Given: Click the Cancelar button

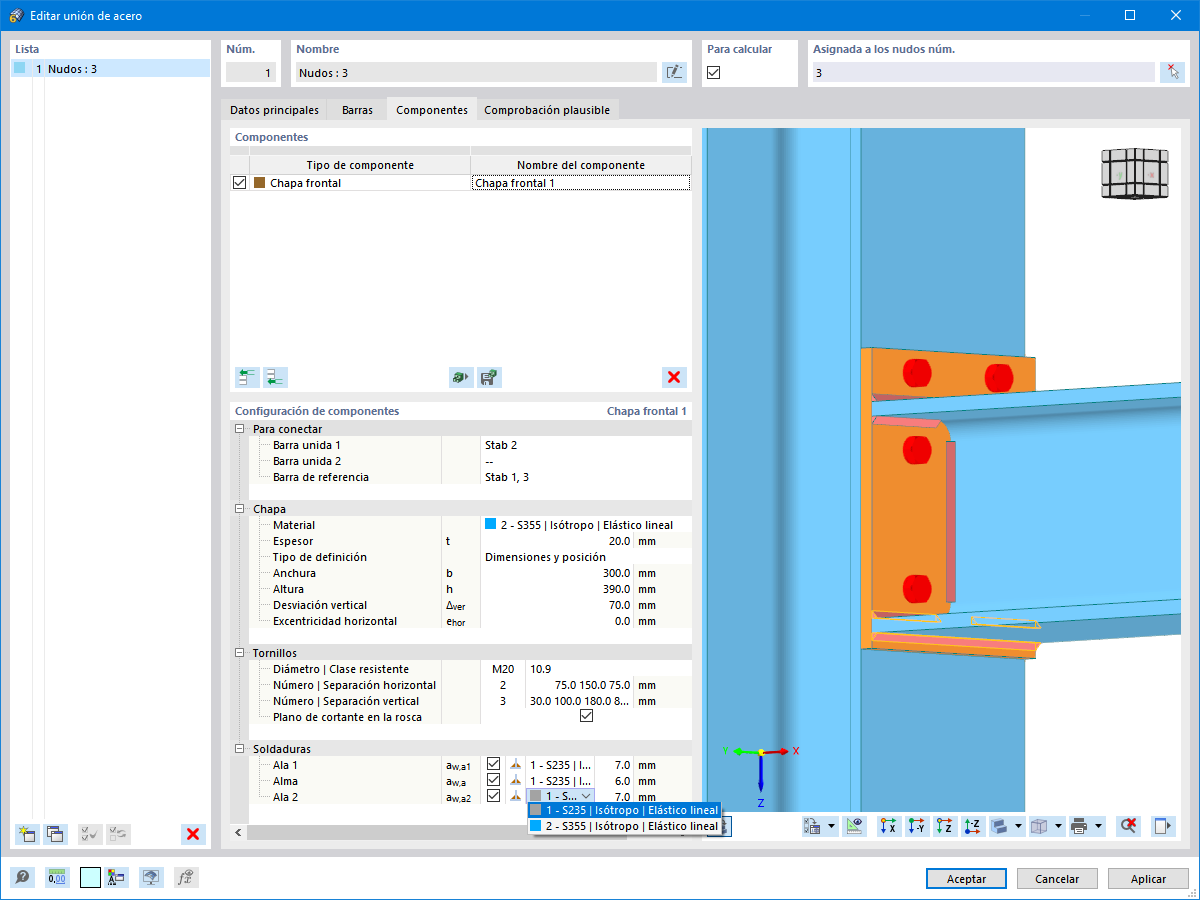Looking at the screenshot, I should tap(1057, 879).
